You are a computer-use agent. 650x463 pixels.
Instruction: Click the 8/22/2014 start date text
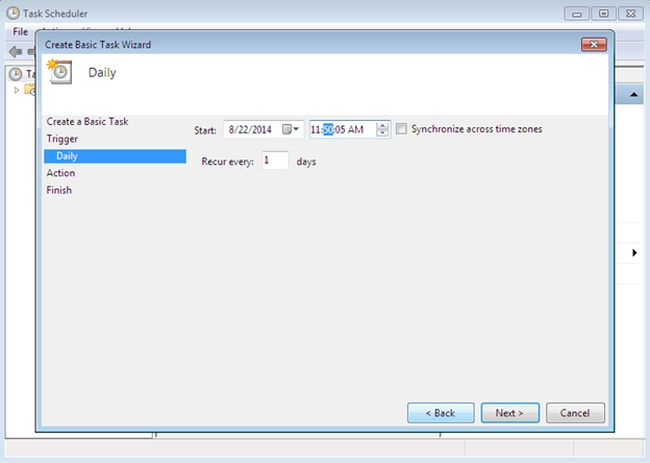coord(250,130)
